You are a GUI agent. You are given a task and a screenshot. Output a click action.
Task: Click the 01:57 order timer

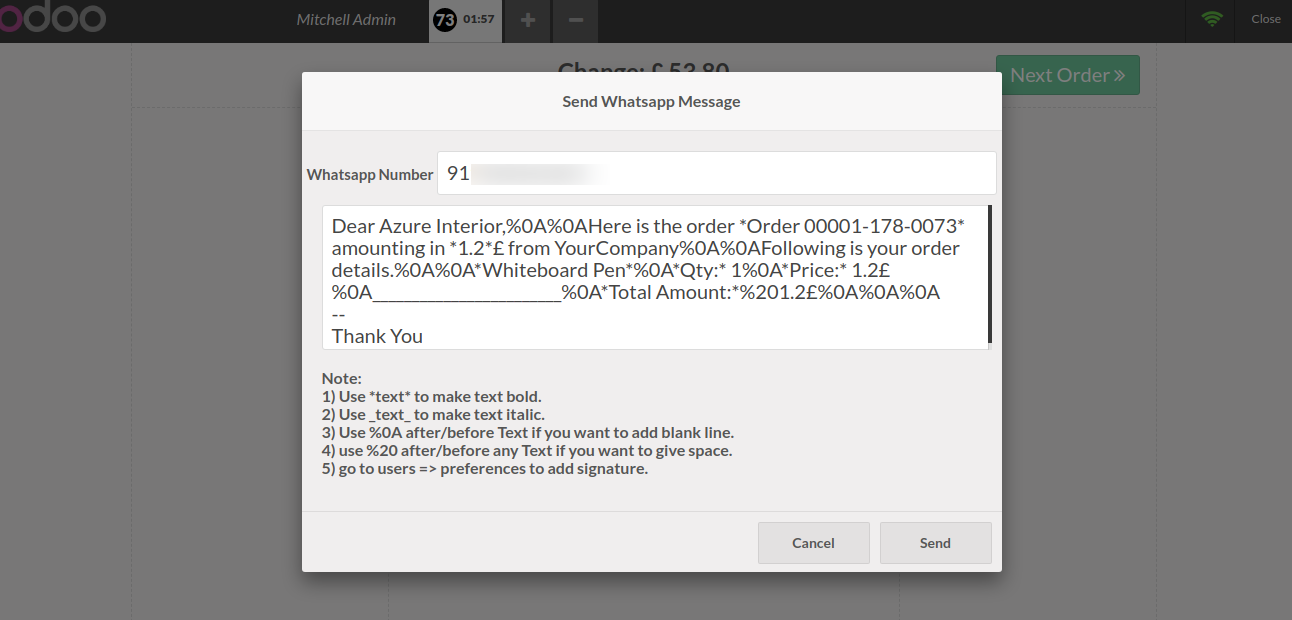478,19
